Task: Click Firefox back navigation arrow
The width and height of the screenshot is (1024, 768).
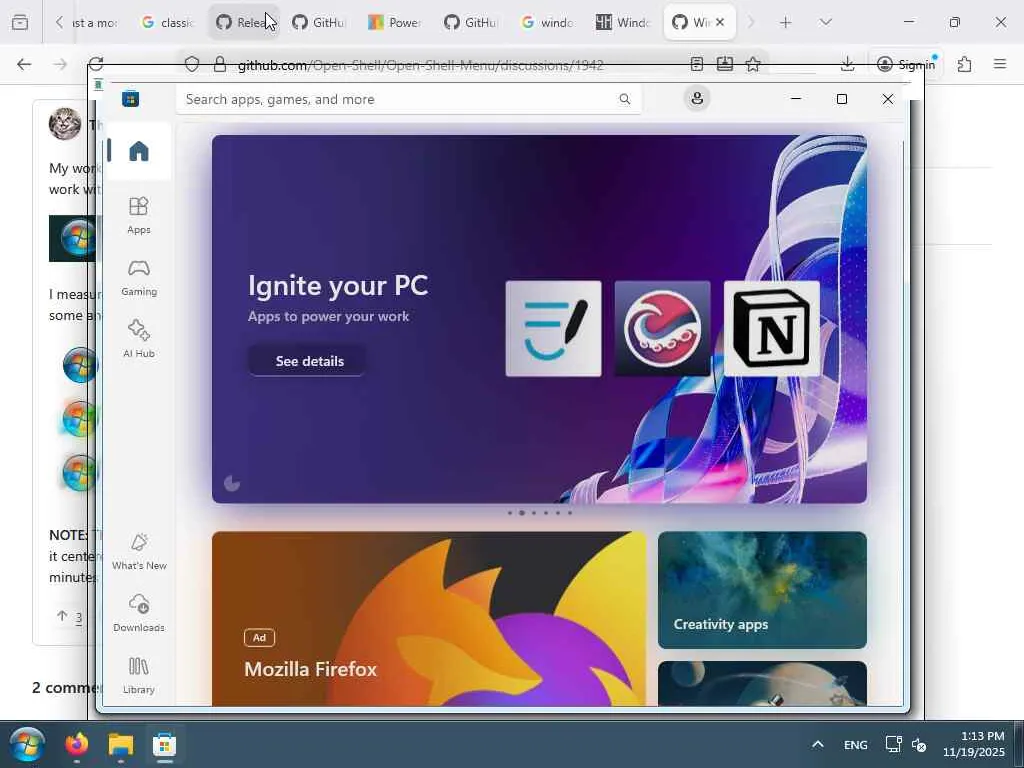Action: tap(24, 64)
